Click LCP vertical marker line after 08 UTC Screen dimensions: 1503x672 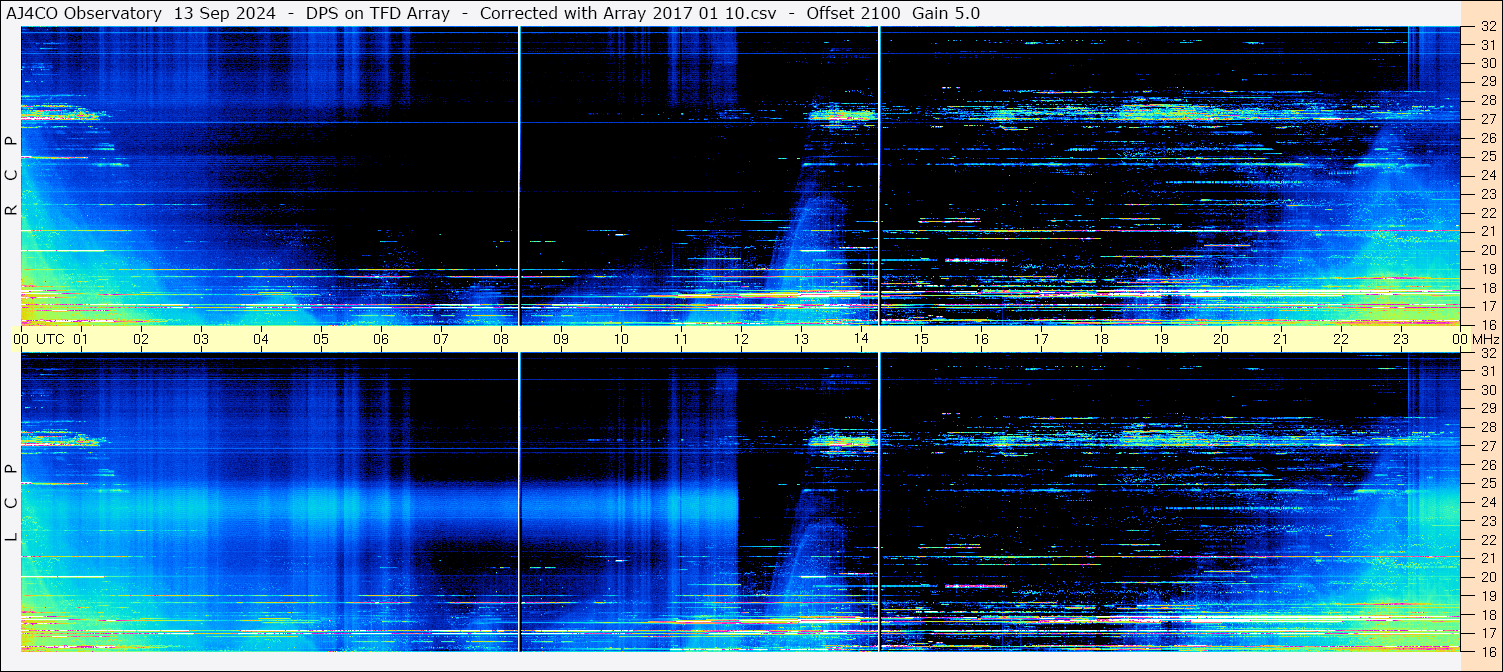pos(519,502)
